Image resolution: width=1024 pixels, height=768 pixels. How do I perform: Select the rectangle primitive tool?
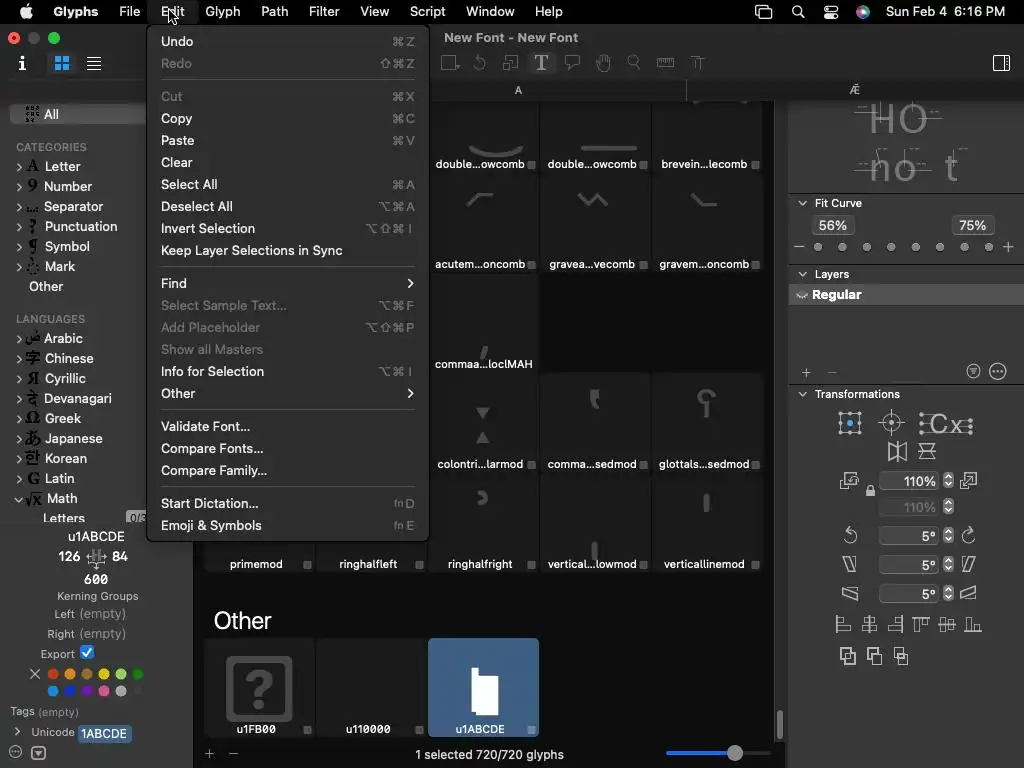coord(450,63)
